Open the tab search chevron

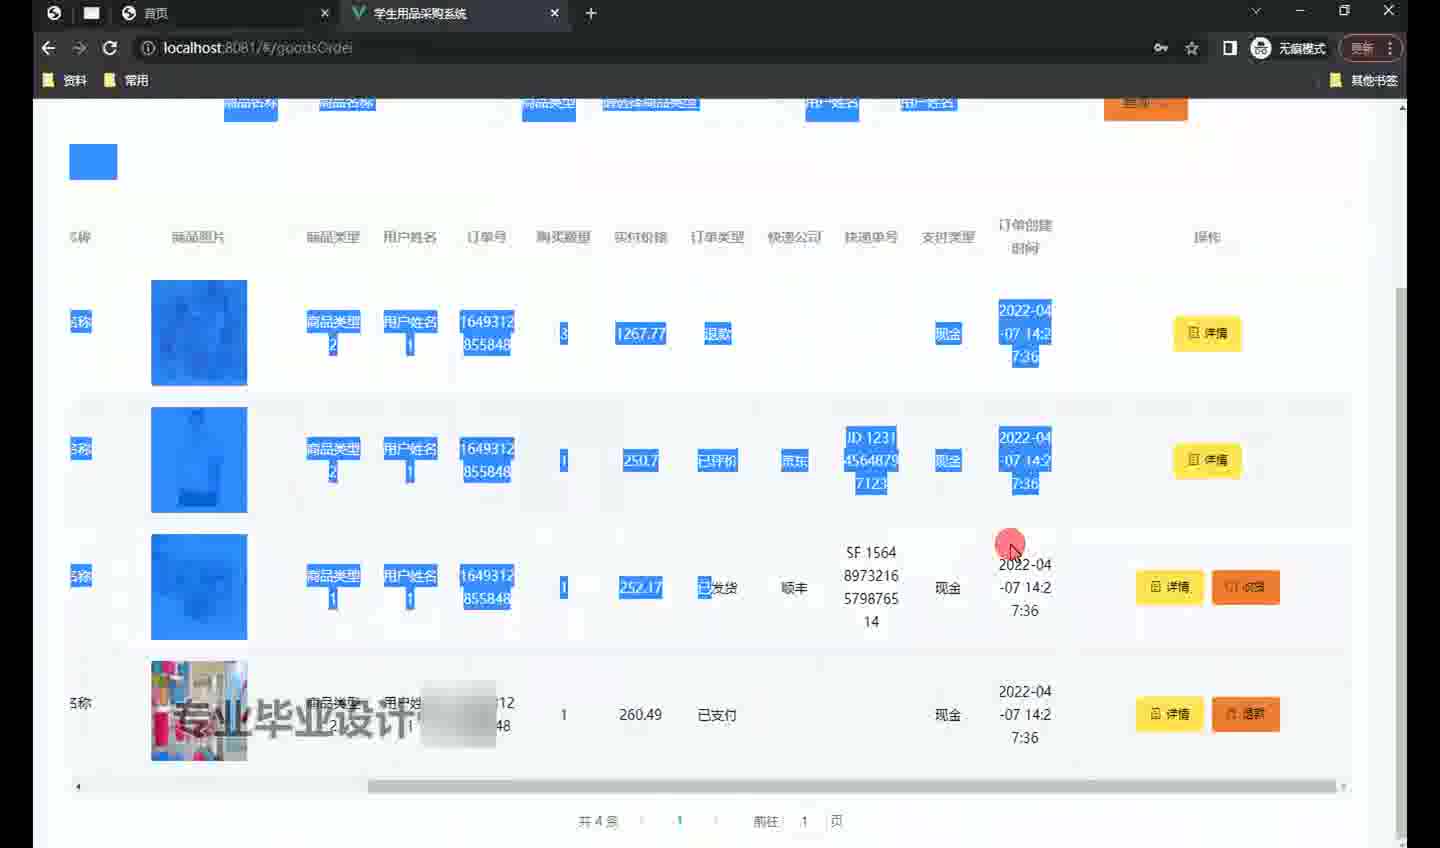point(1256,11)
